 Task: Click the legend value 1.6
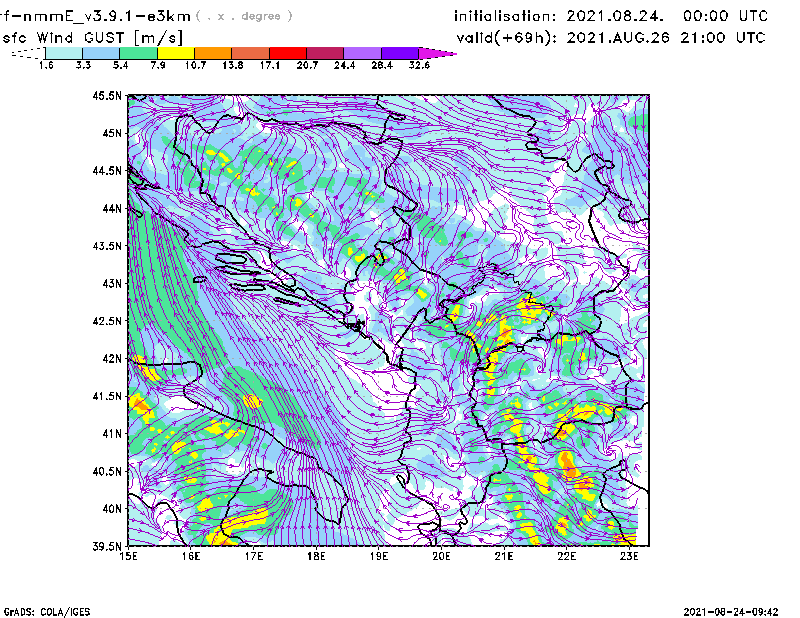click(46, 65)
